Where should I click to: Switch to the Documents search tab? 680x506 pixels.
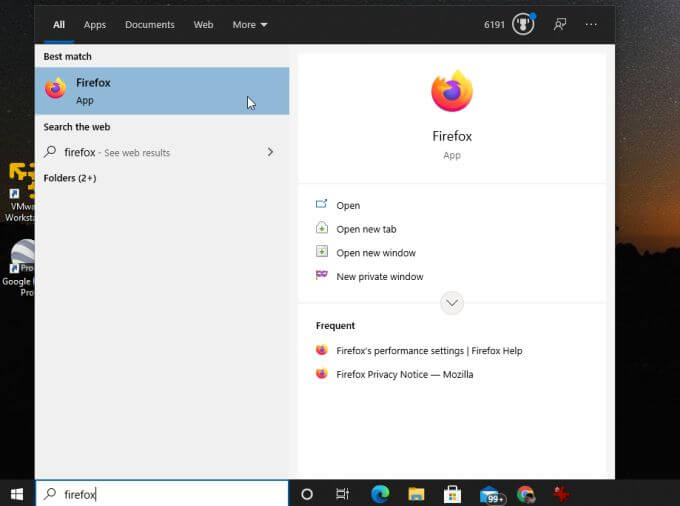[150, 25]
